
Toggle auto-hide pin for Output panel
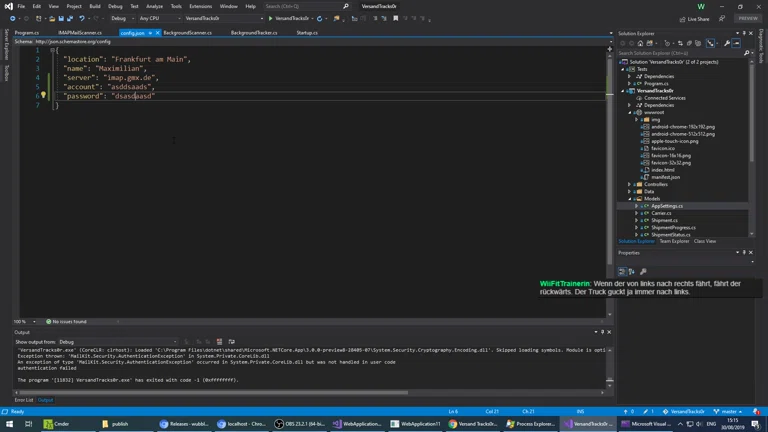point(602,332)
